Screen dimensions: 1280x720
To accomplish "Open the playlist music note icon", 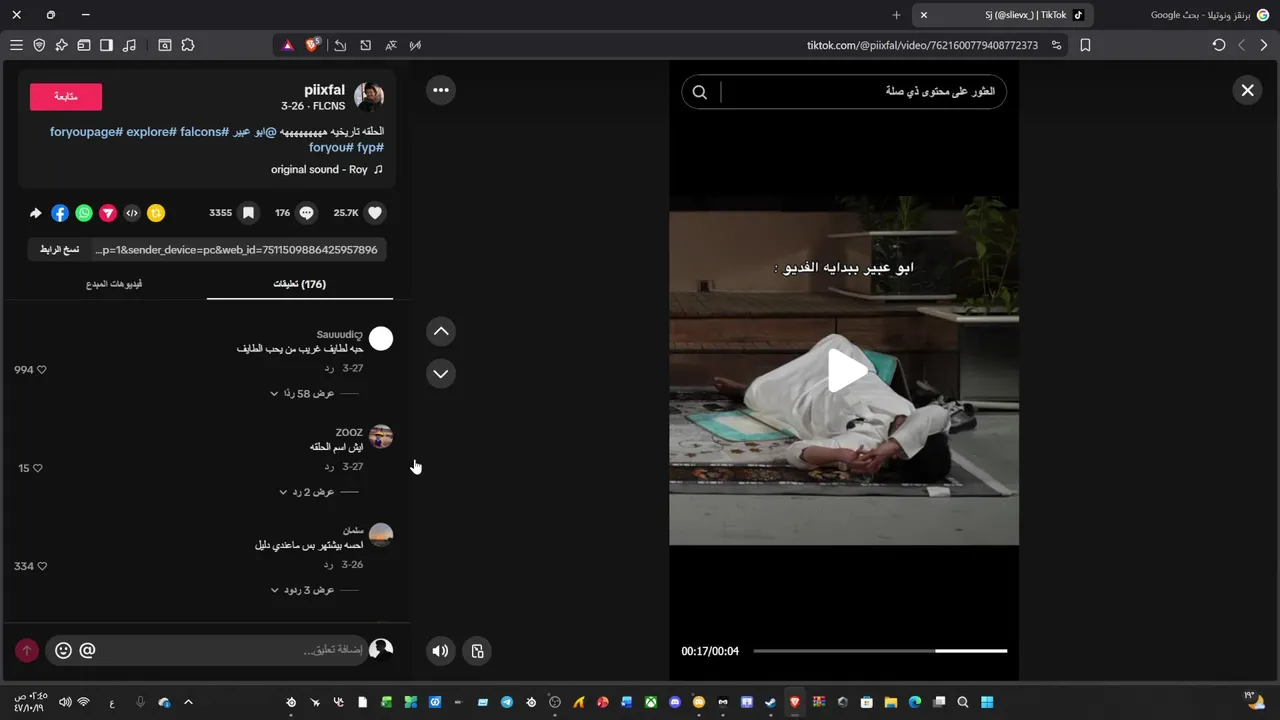I will [129, 45].
